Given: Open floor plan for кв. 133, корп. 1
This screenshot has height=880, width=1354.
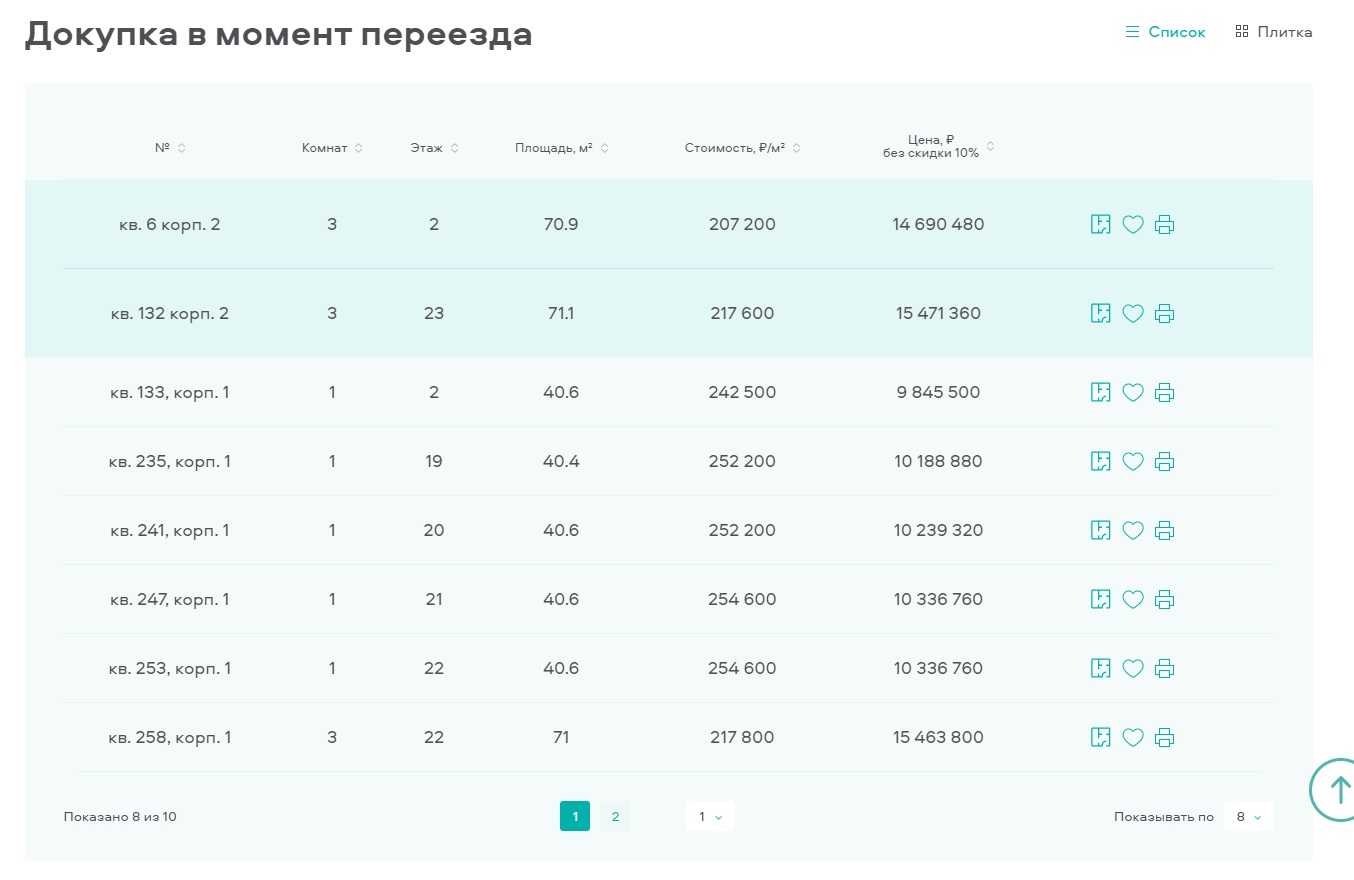Looking at the screenshot, I should [x=1100, y=392].
